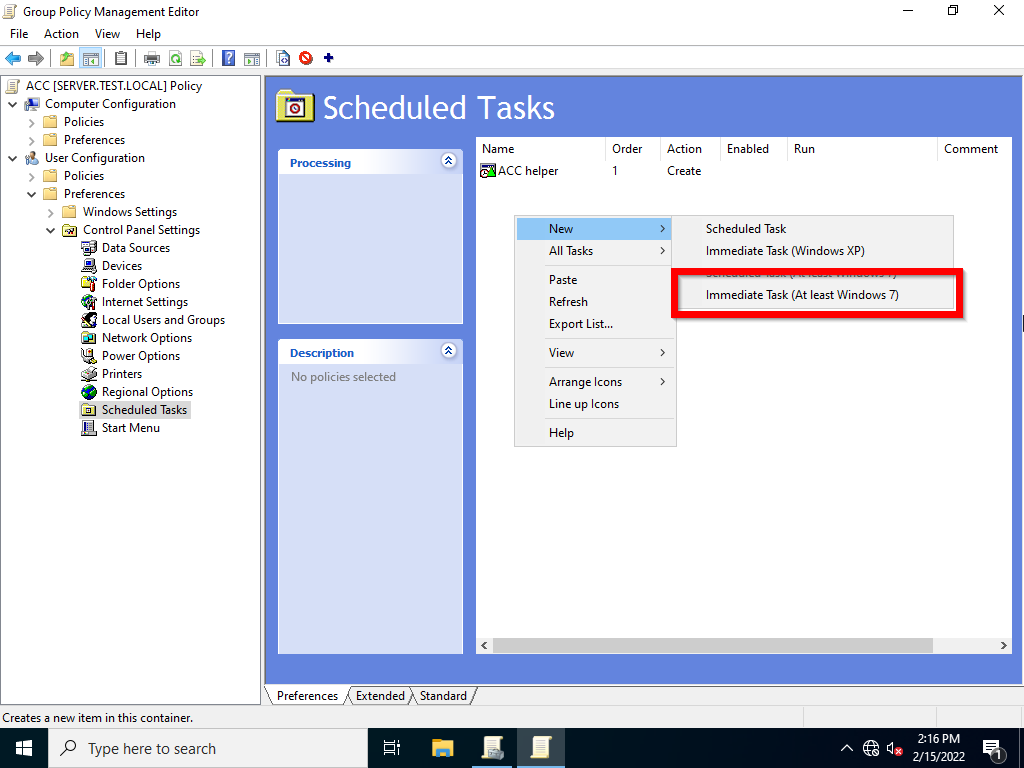
Task: Select Network Options in the tree
Action: (x=147, y=338)
